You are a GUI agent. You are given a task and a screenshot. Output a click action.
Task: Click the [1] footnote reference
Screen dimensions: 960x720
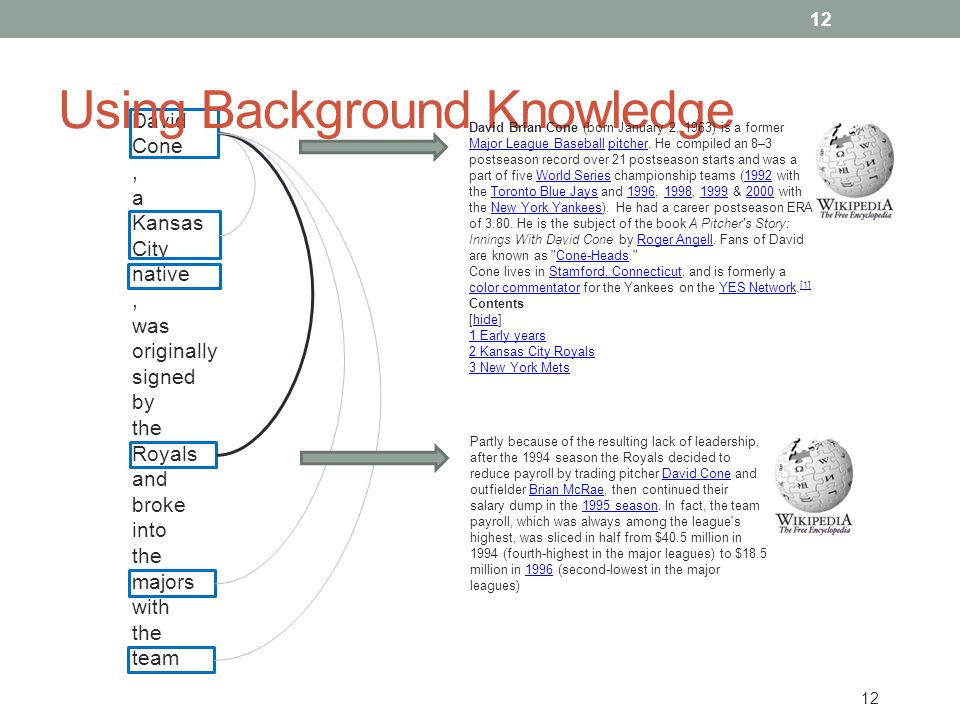pyautogui.click(x=805, y=285)
